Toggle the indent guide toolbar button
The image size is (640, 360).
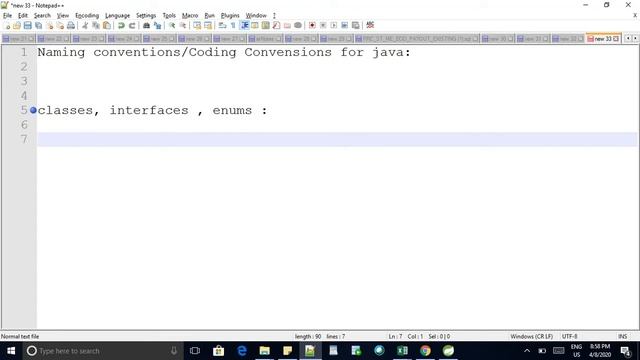244,25
